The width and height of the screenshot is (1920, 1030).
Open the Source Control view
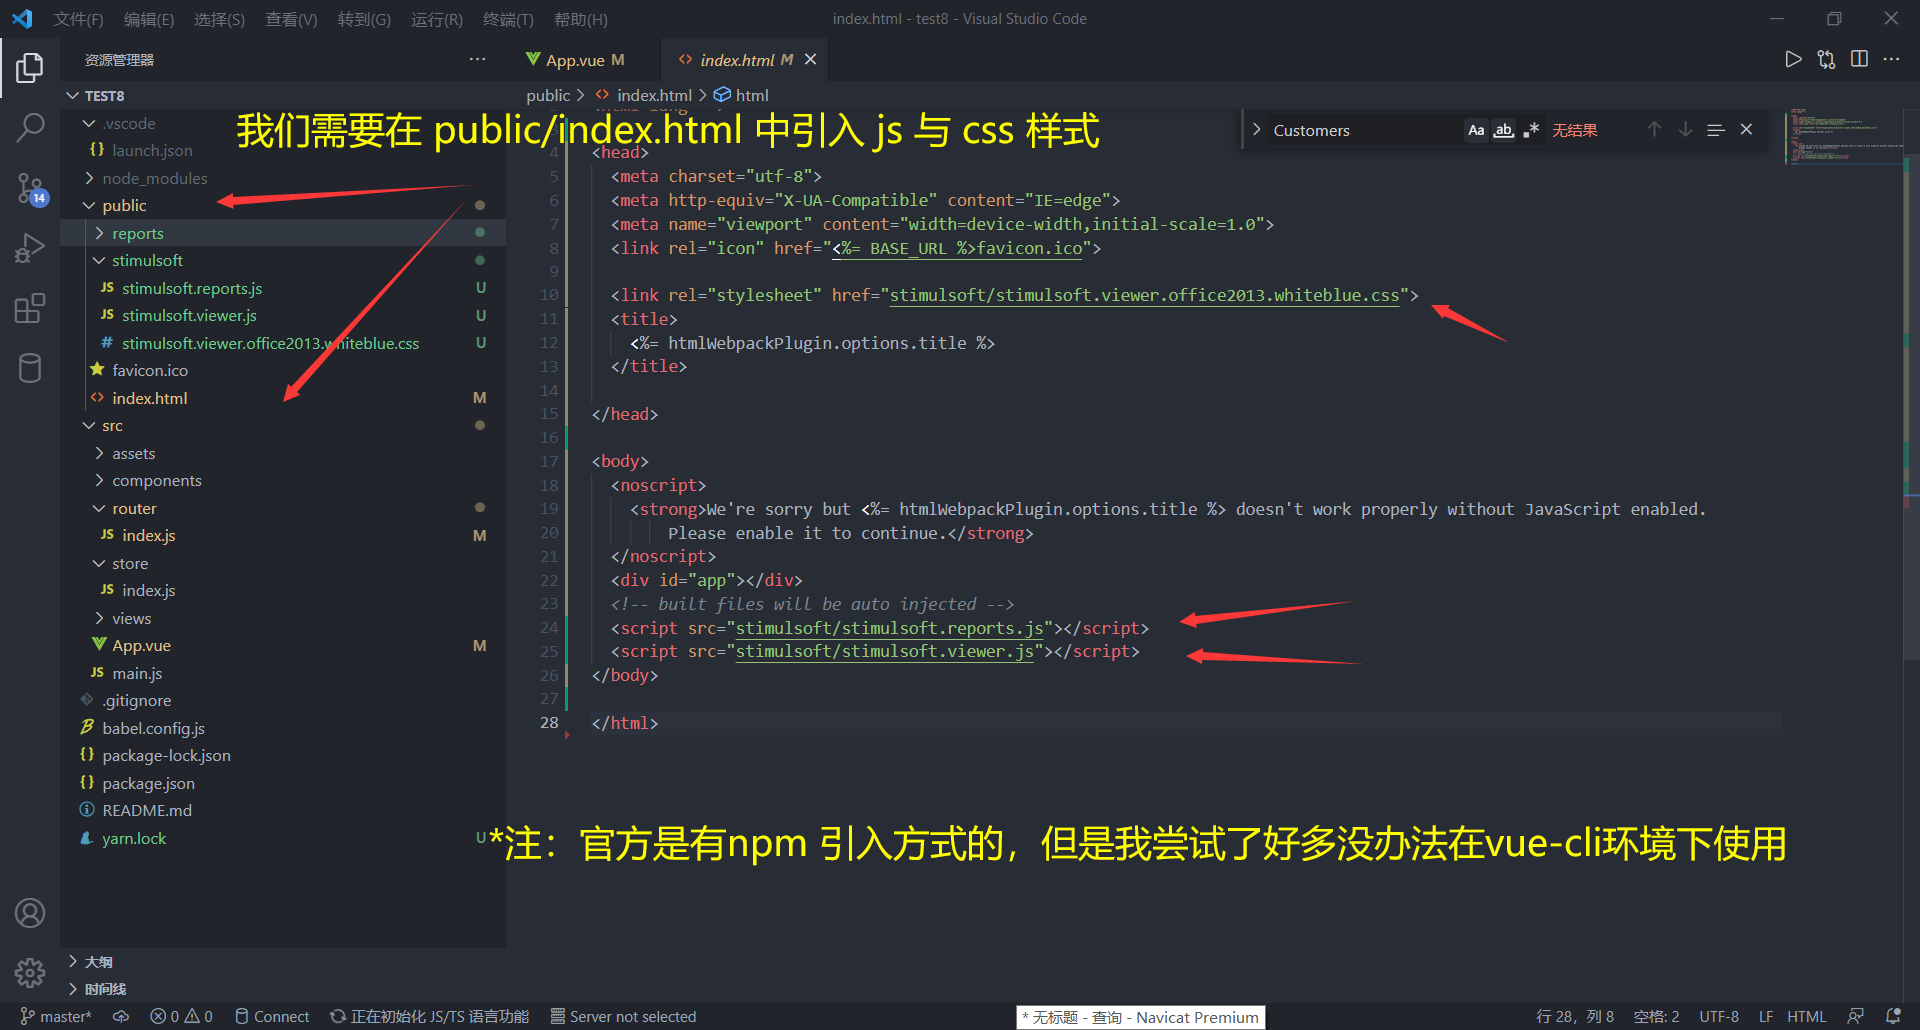(x=31, y=188)
